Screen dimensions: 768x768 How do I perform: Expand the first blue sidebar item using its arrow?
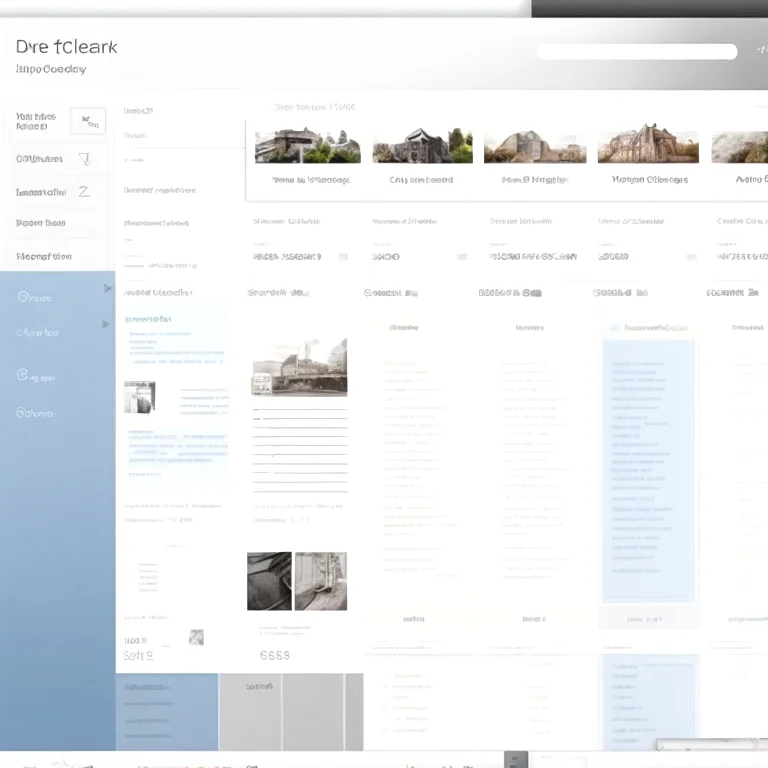[x=107, y=288]
